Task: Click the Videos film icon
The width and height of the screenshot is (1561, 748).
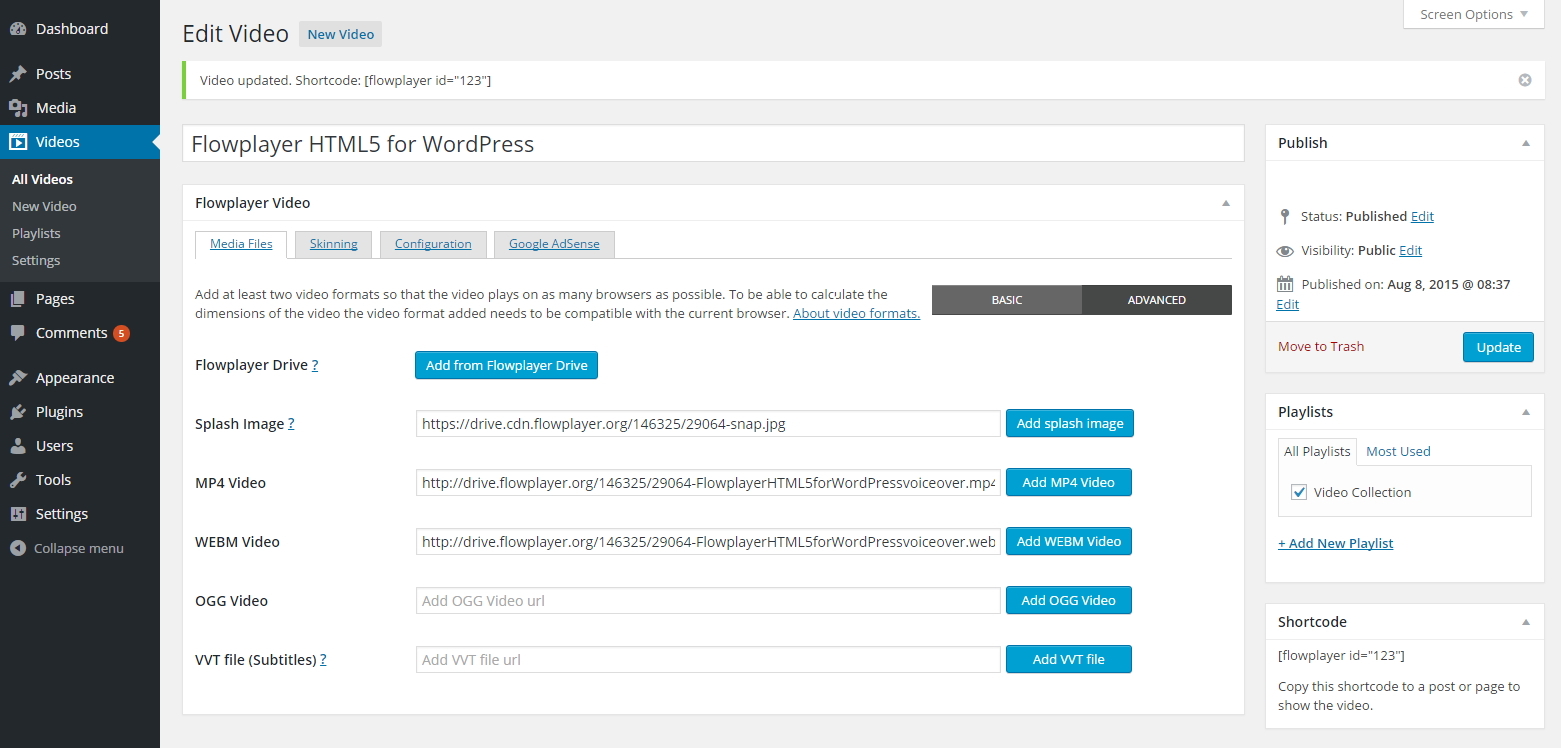Action: tap(18, 142)
